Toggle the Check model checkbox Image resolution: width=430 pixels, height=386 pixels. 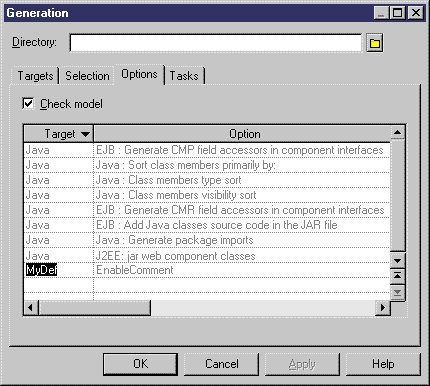[x=28, y=104]
